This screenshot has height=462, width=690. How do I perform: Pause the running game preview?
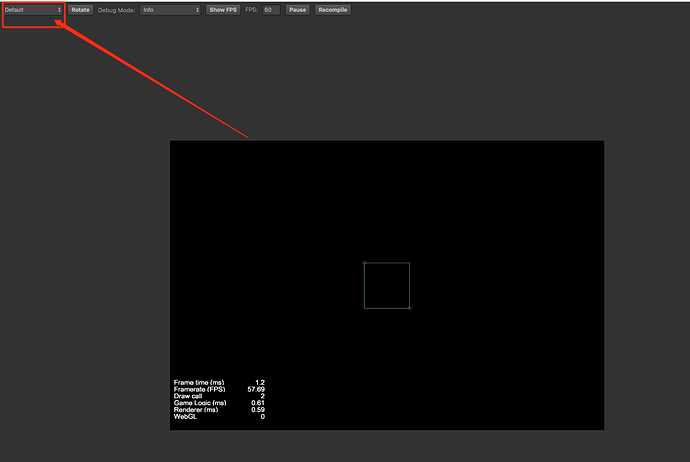[x=297, y=10]
